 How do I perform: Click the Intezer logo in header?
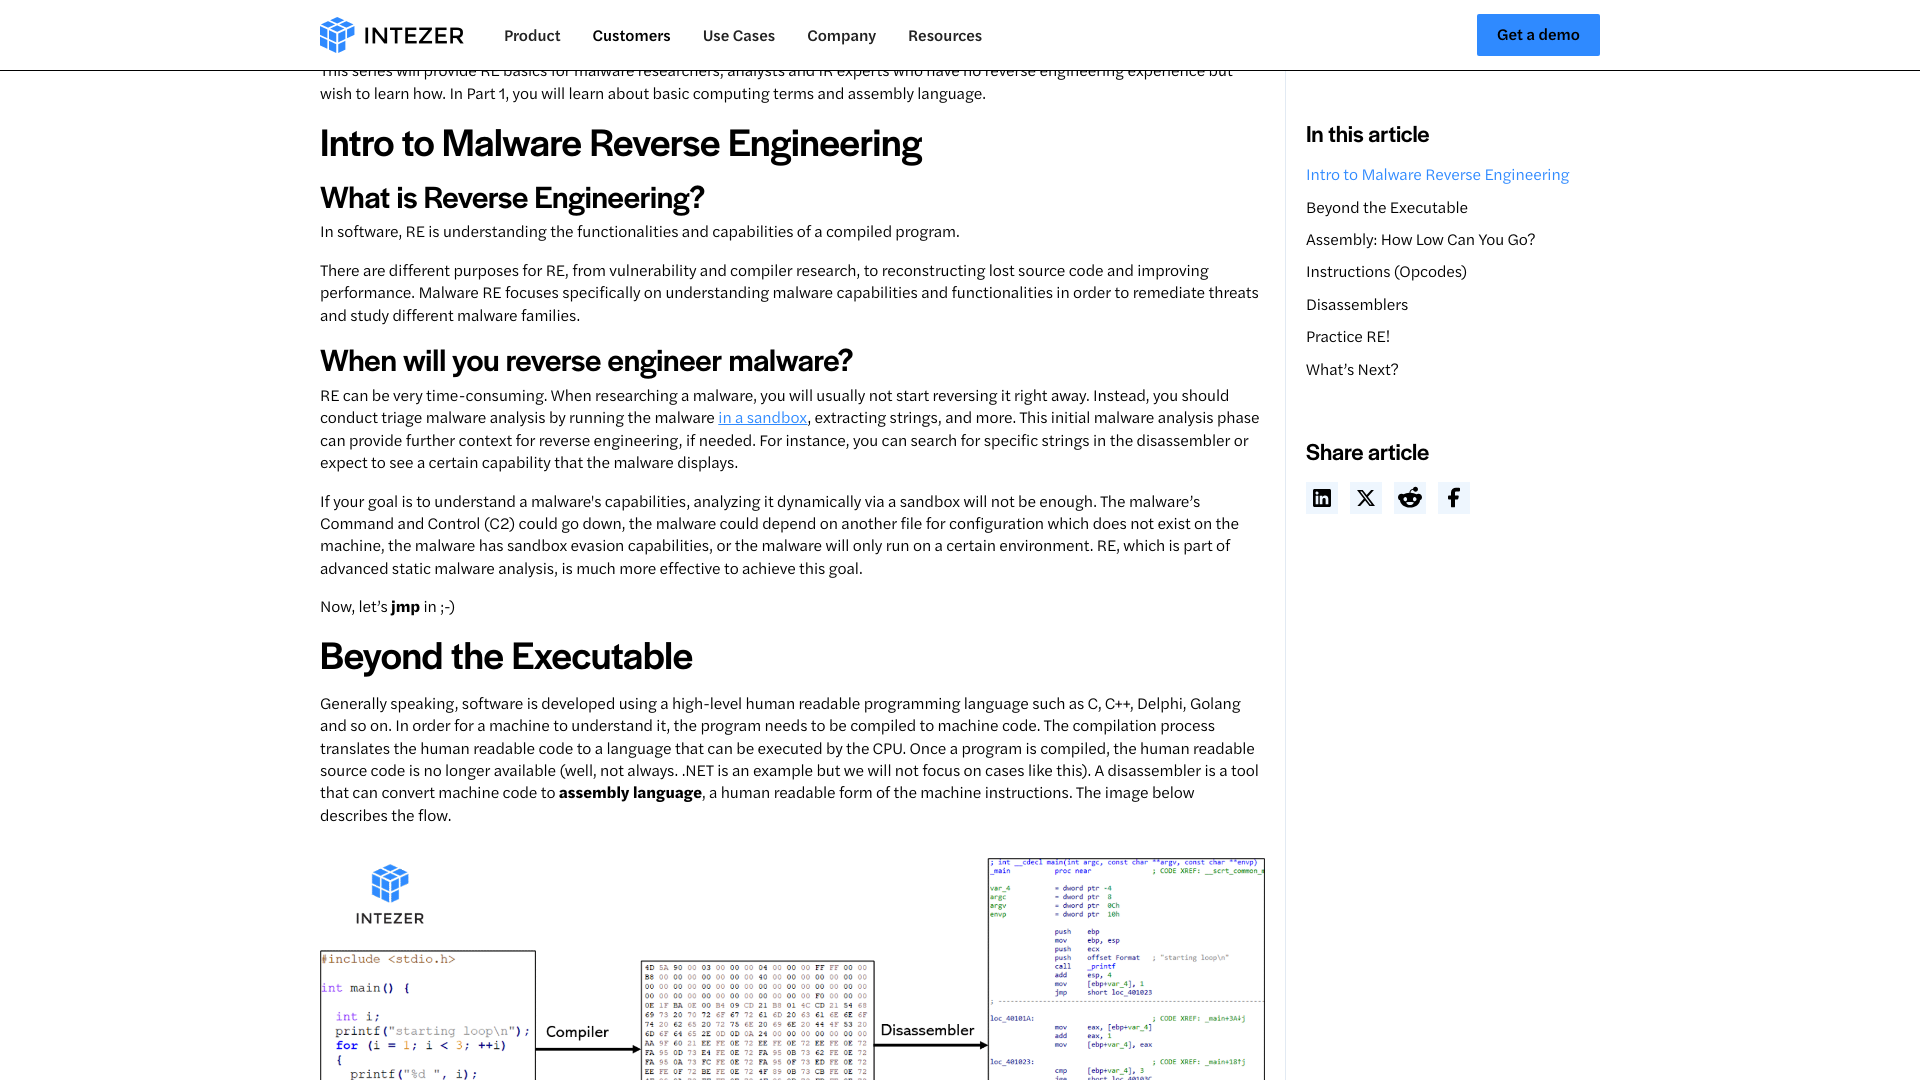[x=392, y=35]
